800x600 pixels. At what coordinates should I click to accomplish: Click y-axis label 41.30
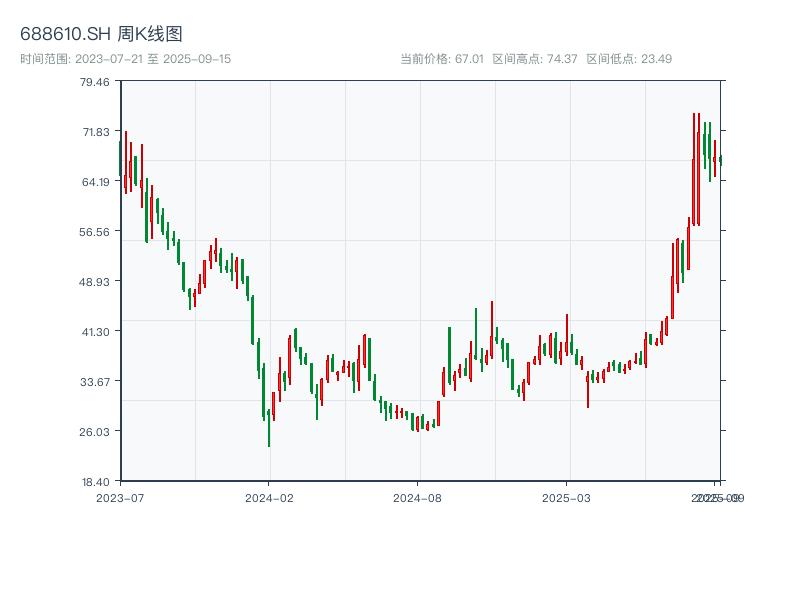coord(95,332)
